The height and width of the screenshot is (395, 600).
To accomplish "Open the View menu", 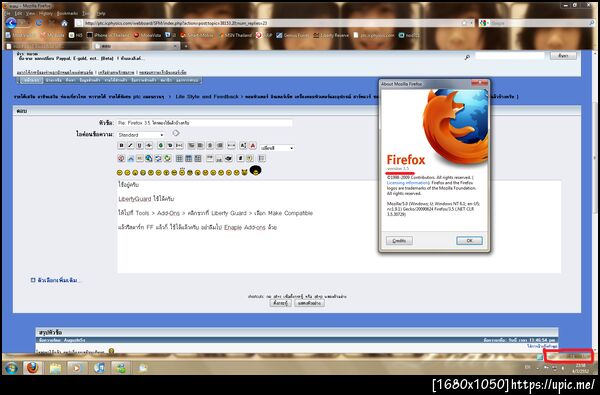I will [30, 13].
